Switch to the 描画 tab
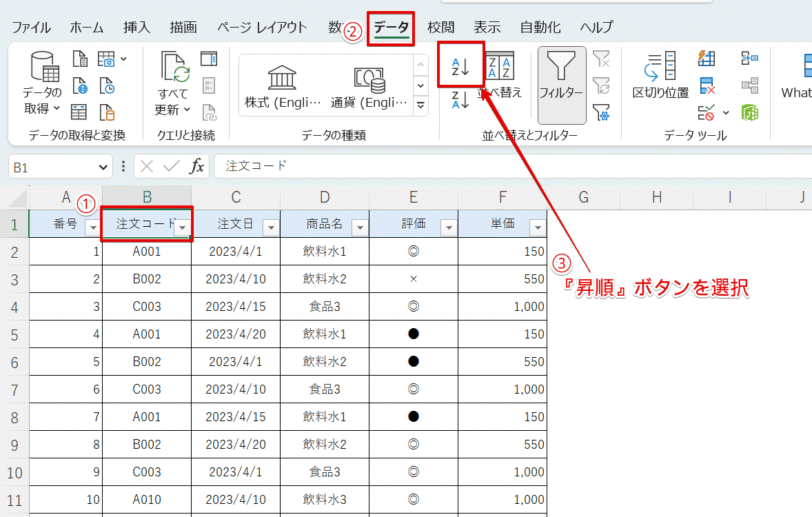 [x=183, y=27]
